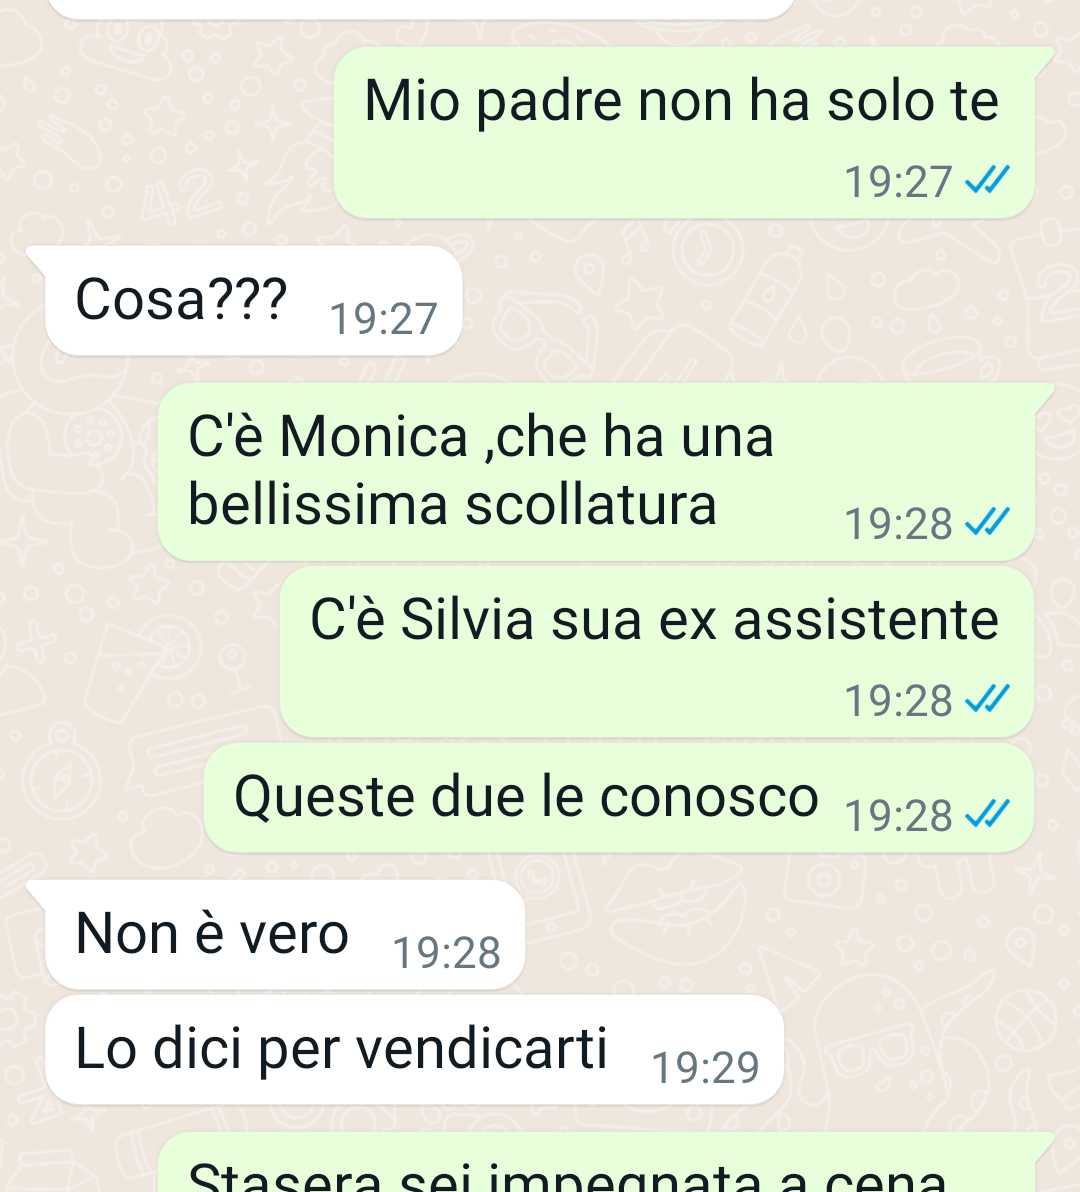Tap blue double-check on 'bellissima scollatura' message
This screenshot has width=1080, height=1192.
point(987,522)
